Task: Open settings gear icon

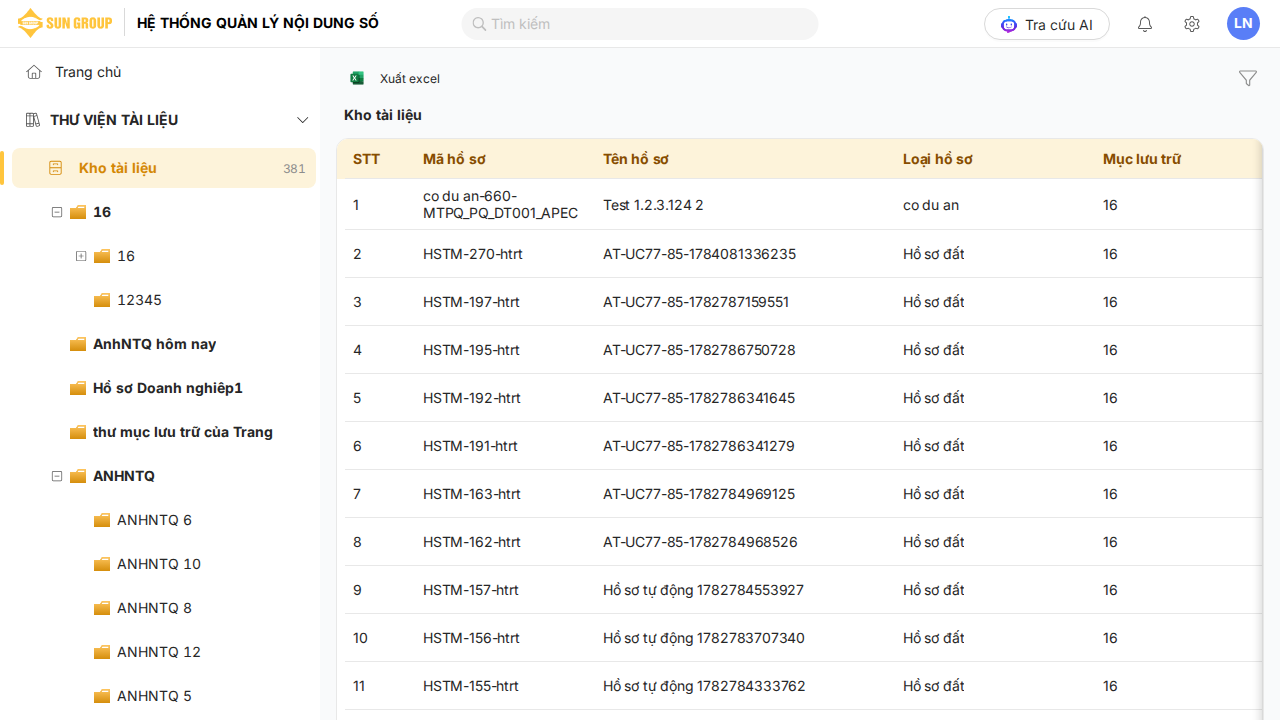Action: 1192,24
